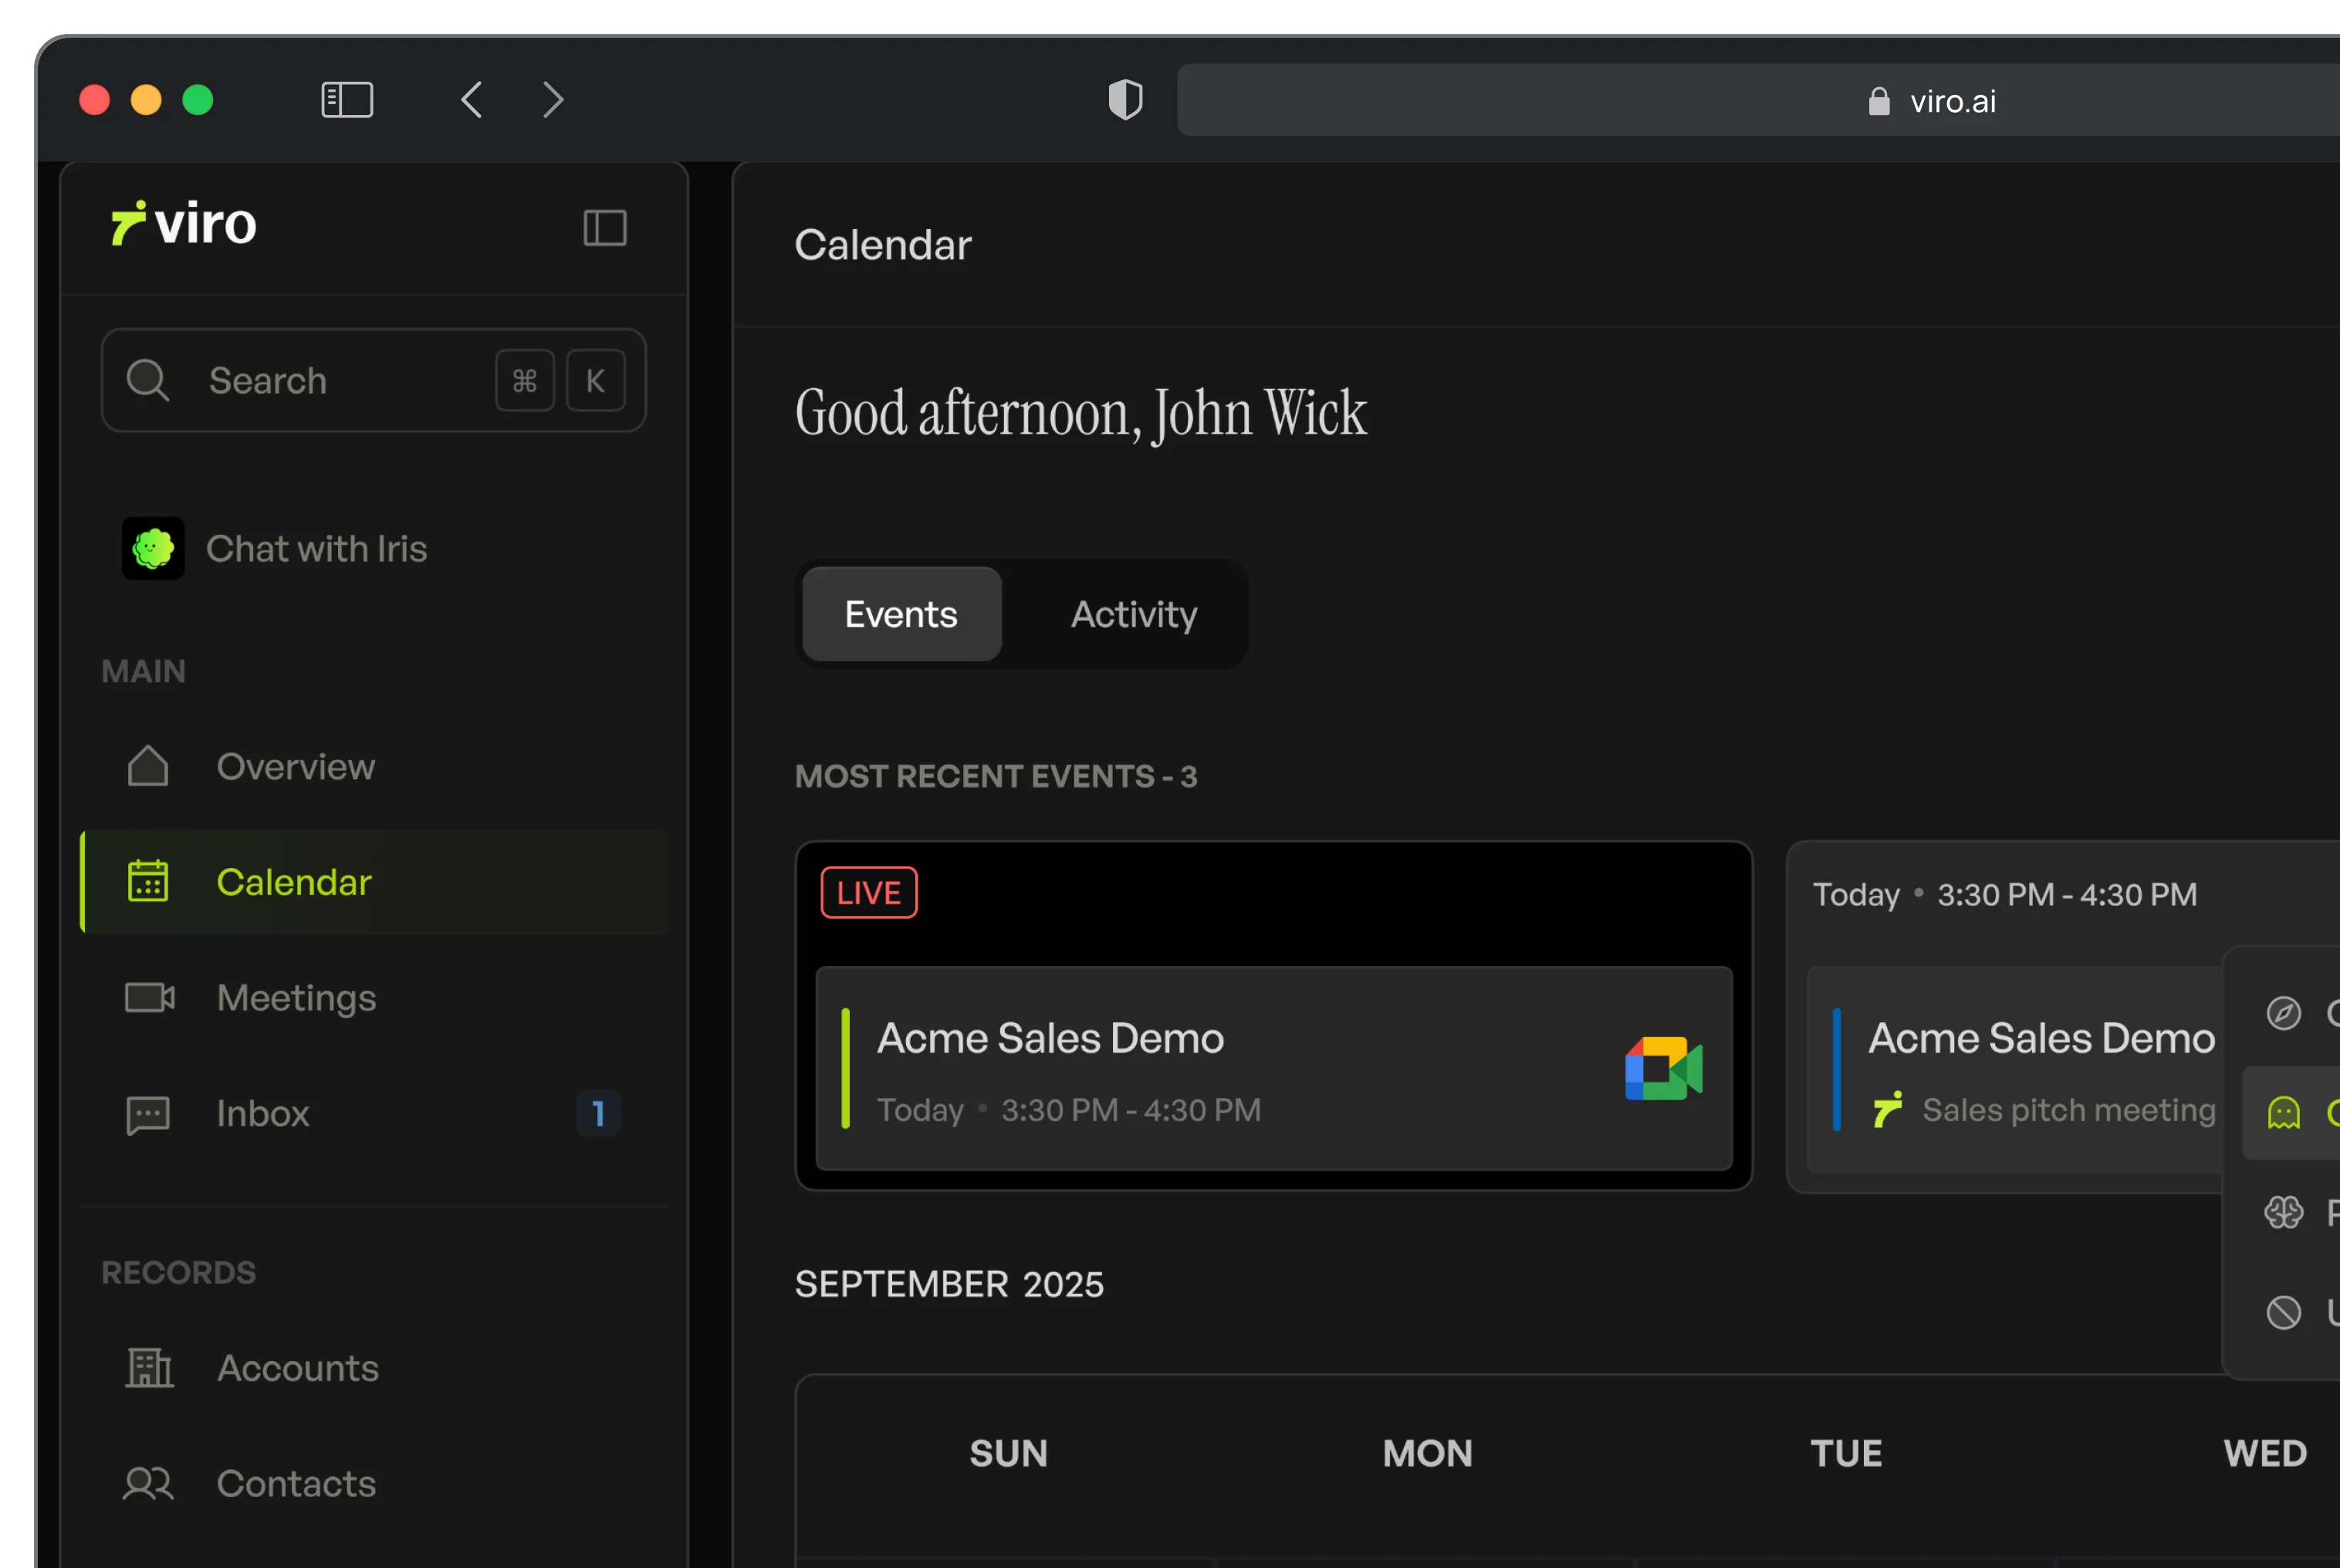Click the Inbox message icon

tap(148, 1114)
